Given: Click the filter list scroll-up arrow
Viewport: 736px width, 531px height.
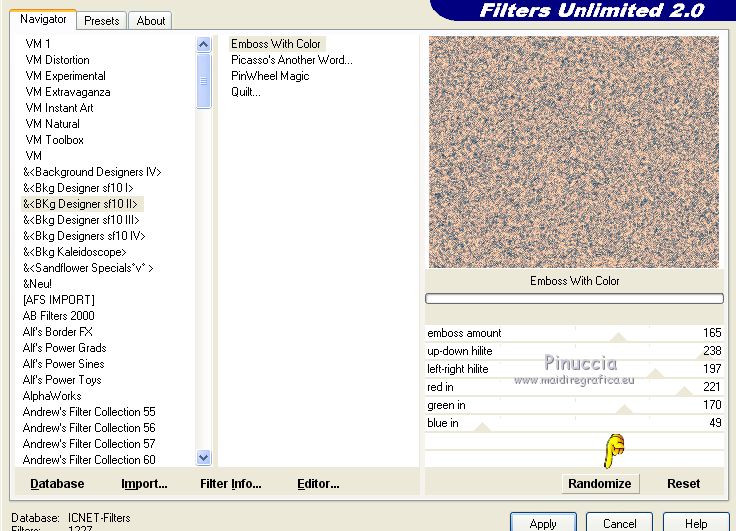Looking at the screenshot, I should pyautogui.click(x=203, y=45).
